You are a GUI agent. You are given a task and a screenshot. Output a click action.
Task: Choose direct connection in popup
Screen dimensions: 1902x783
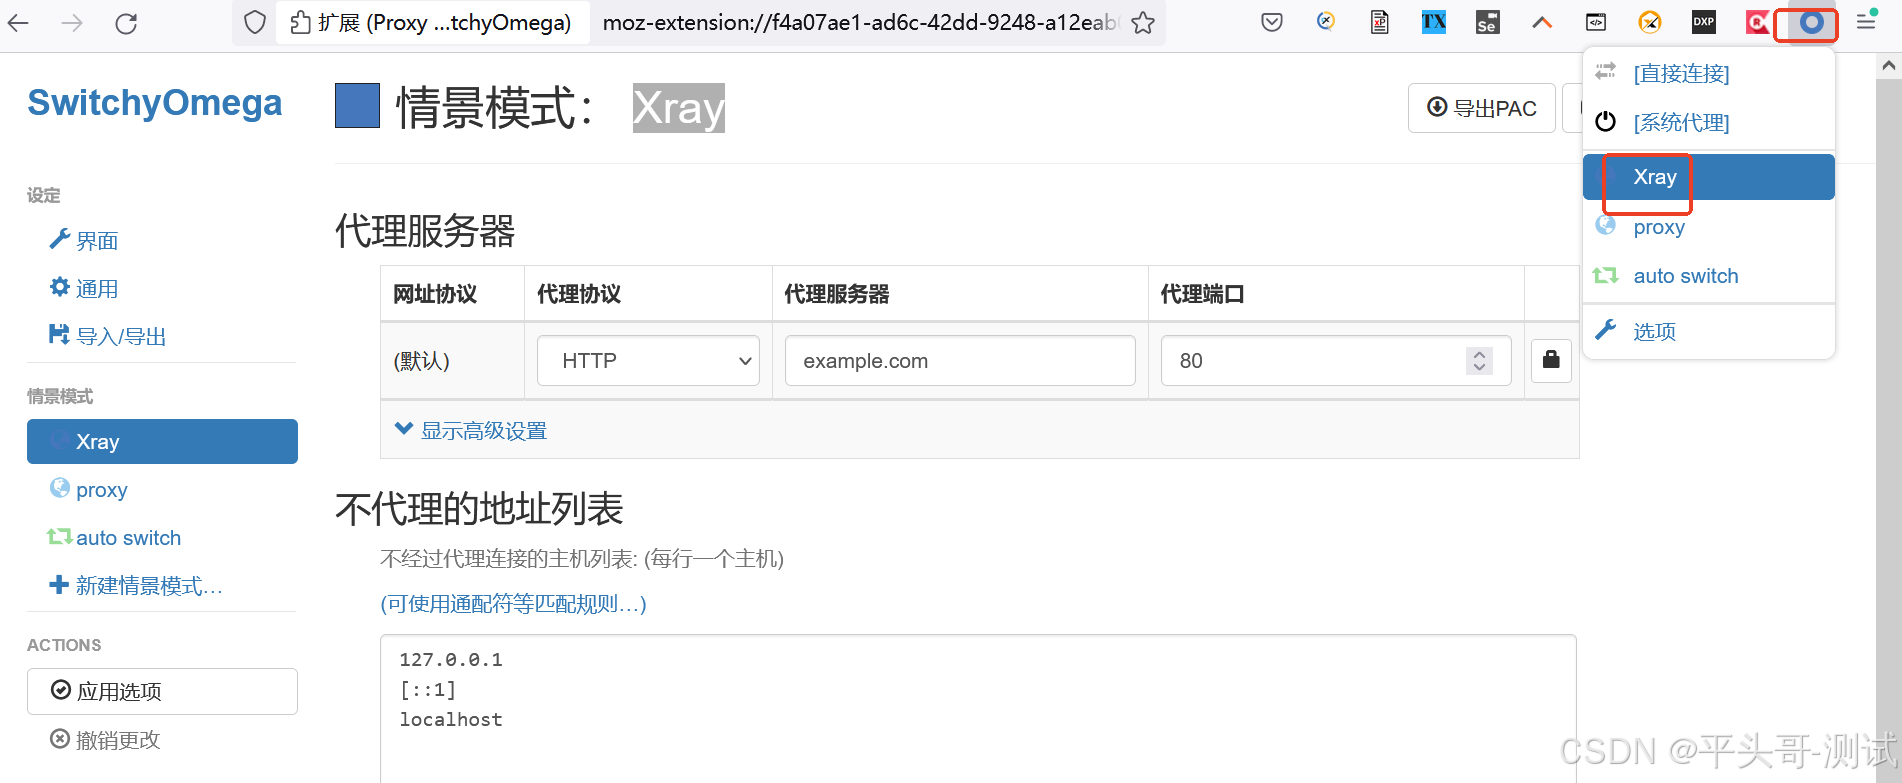(x=1709, y=73)
